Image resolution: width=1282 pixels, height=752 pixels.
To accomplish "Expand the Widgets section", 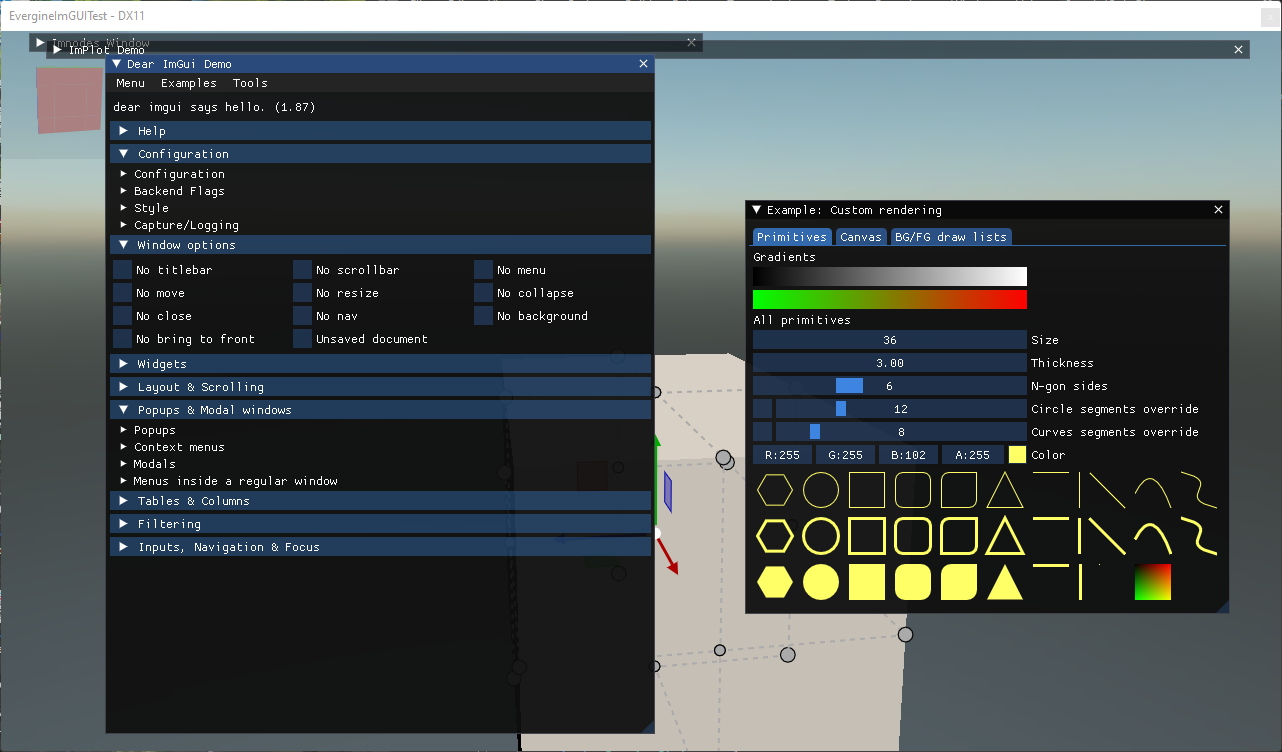I will point(161,364).
